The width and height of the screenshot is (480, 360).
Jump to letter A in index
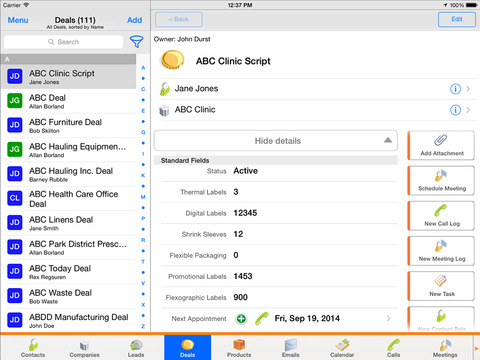(x=143, y=68)
